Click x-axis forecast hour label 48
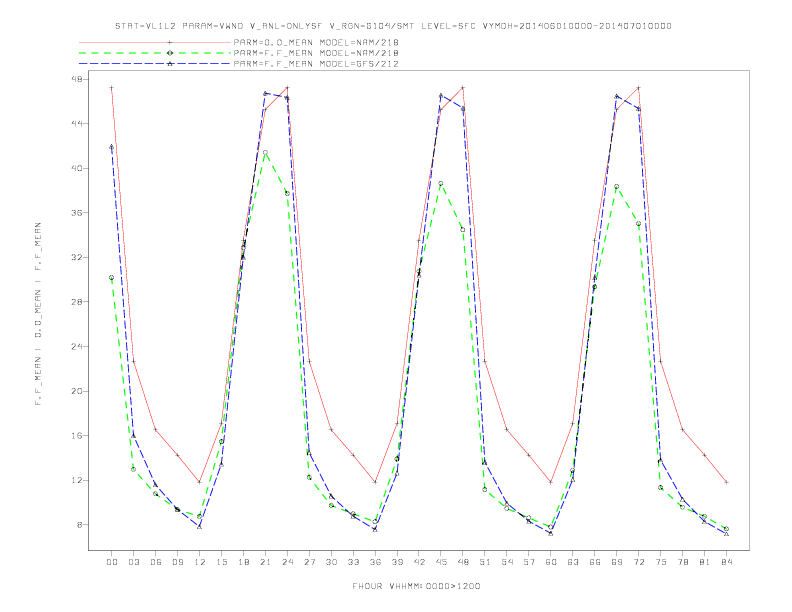The height and width of the screenshot is (612, 792). pos(463,562)
